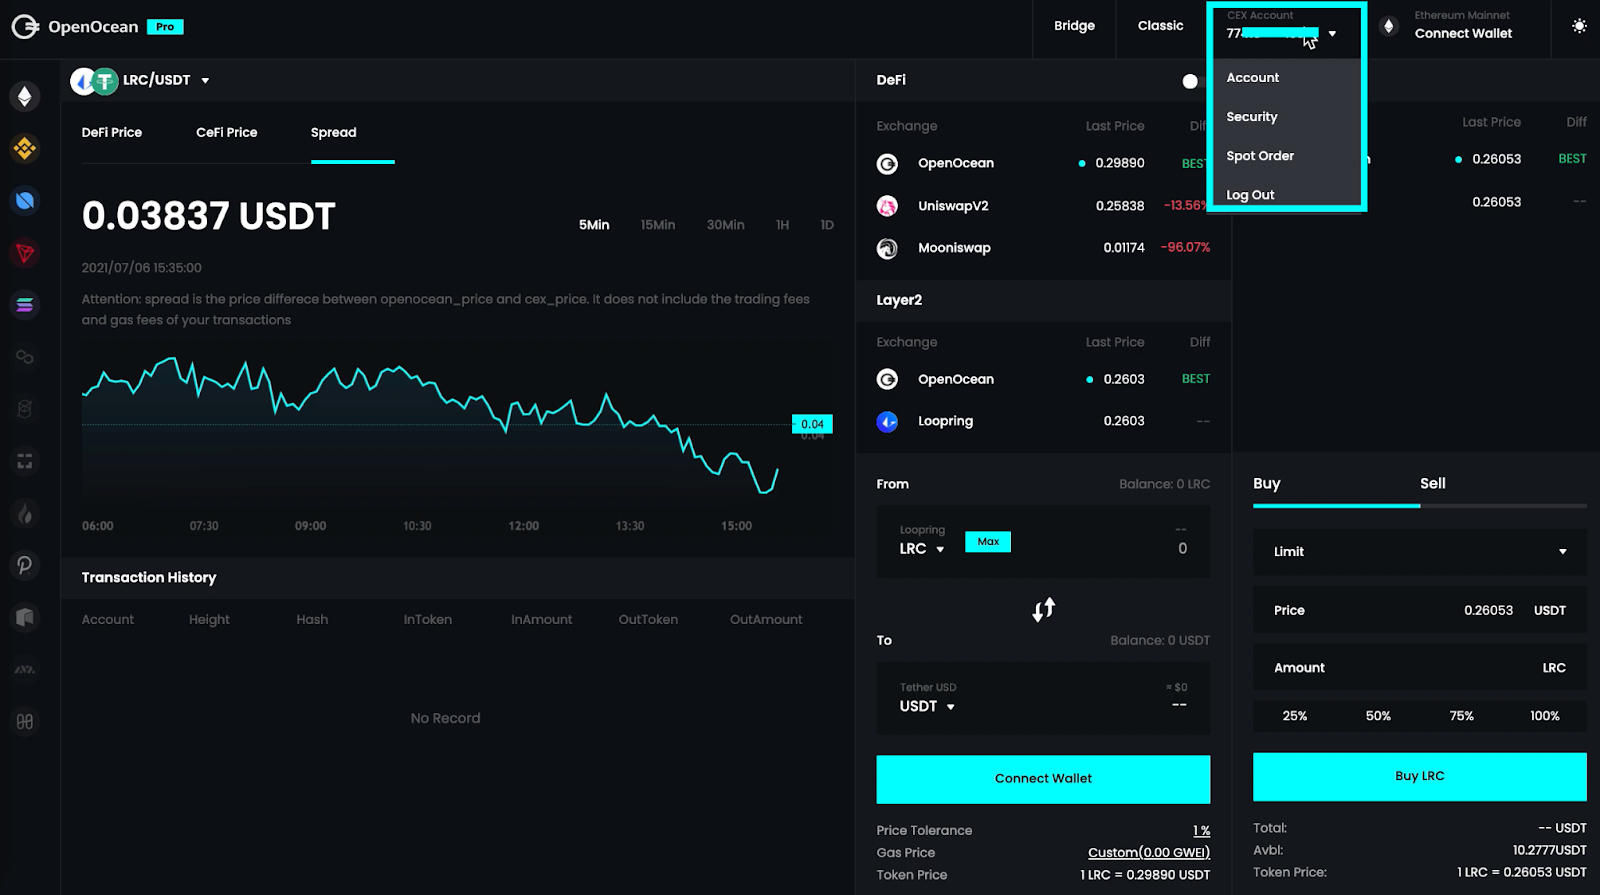The image size is (1600, 895).
Task: Click the LRC/USDT pair token icons
Action: [x=94, y=81]
